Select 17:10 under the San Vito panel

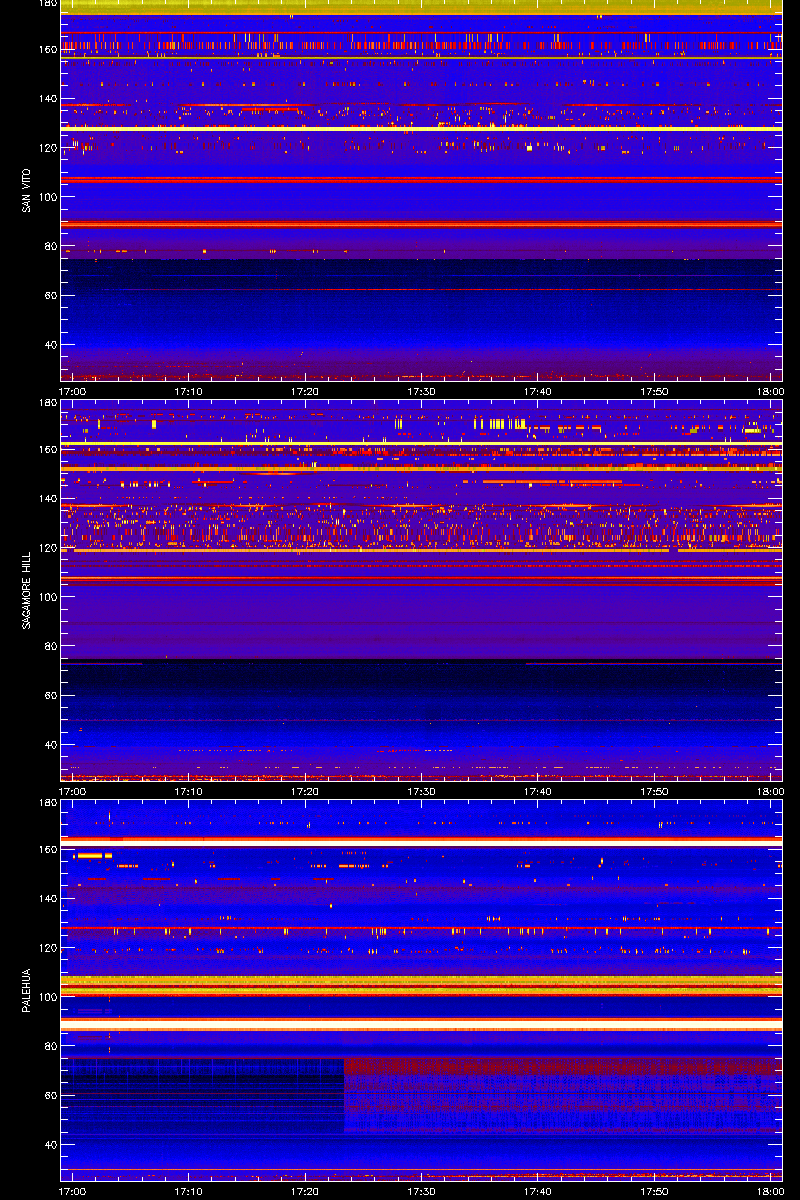[x=189, y=391]
